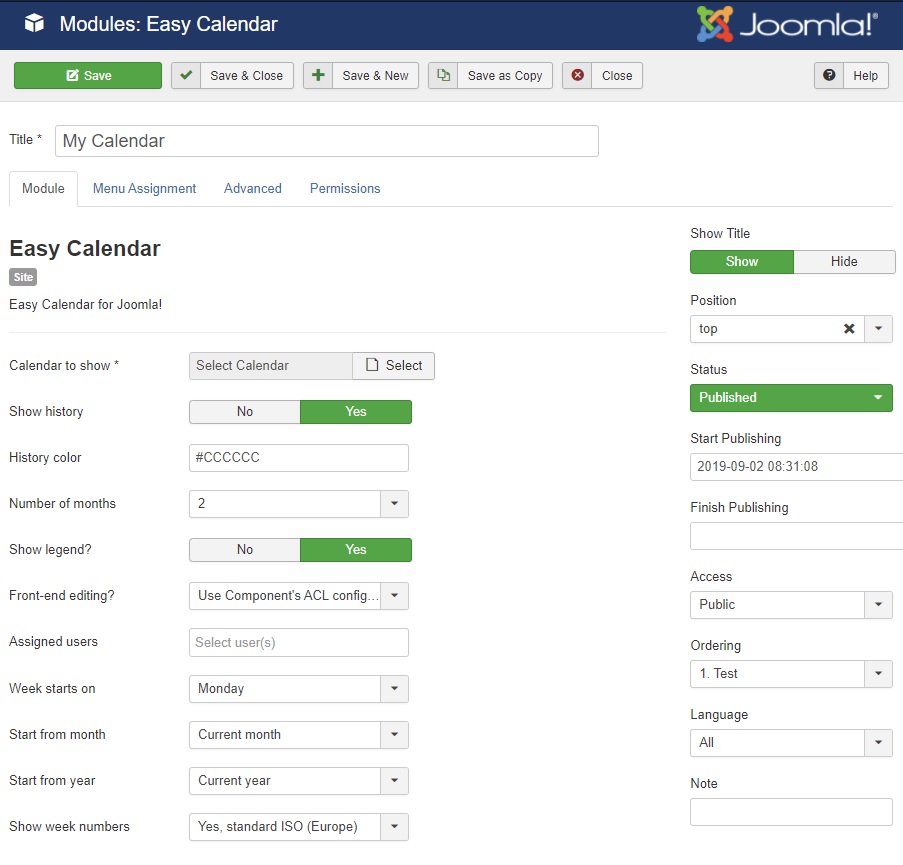Click the clear icon in the Position field
The image size is (903, 865).
coord(848,328)
